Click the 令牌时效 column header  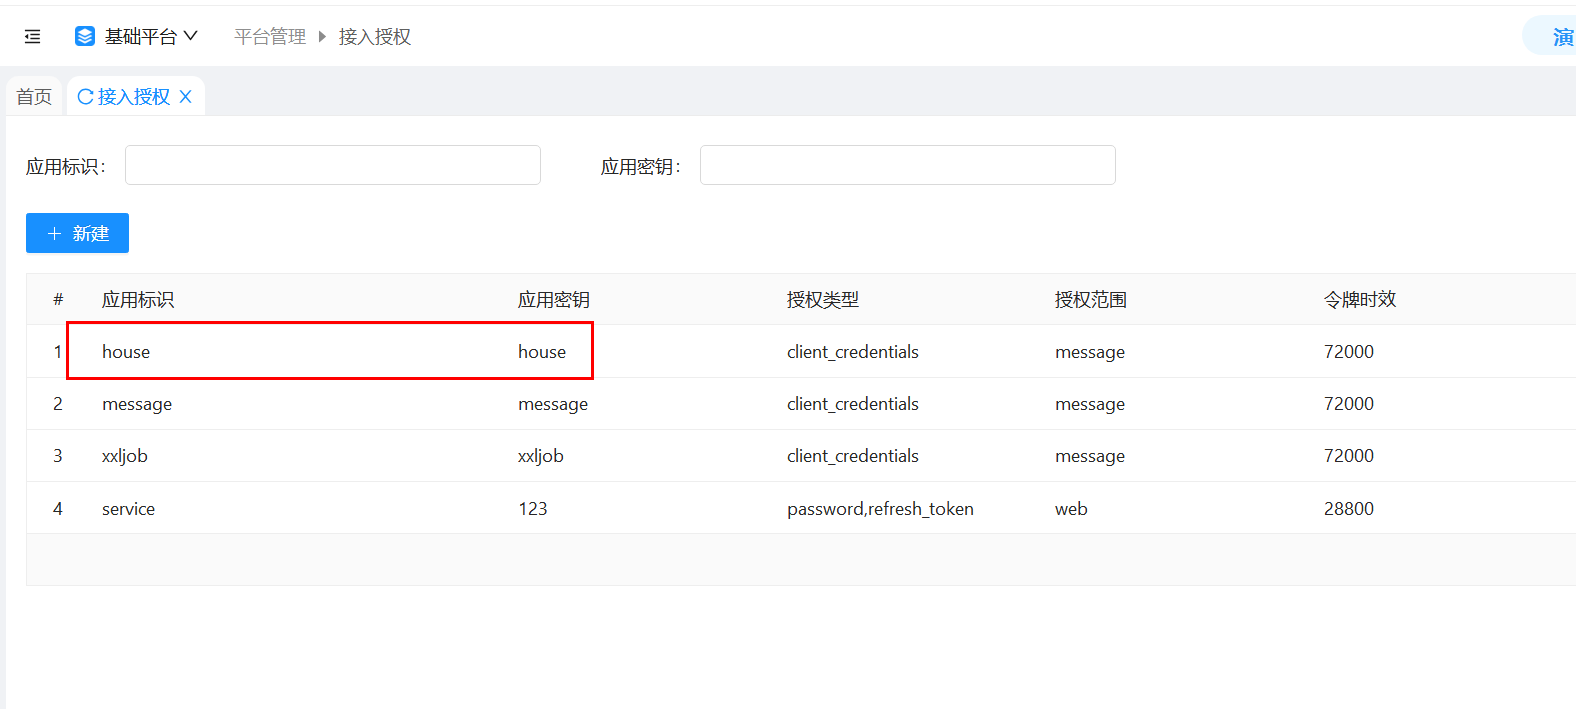(x=1359, y=300)
